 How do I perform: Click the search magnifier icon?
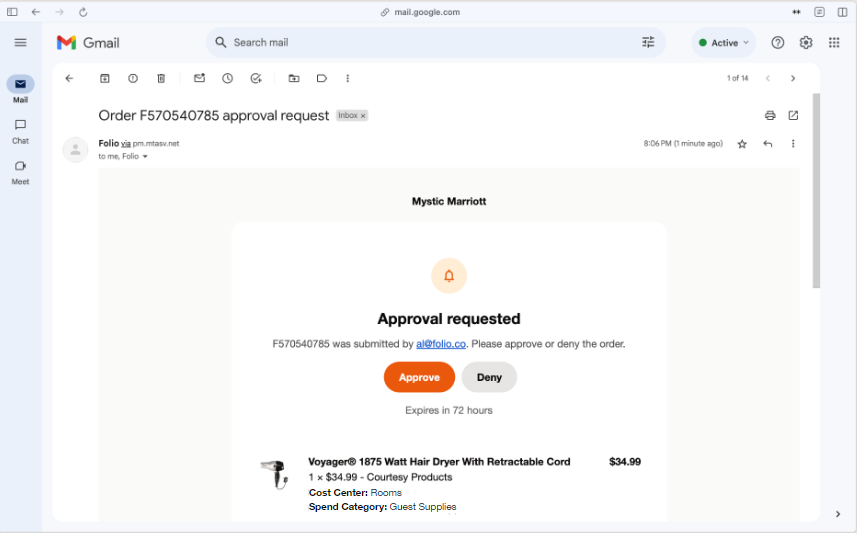[221, 42]
